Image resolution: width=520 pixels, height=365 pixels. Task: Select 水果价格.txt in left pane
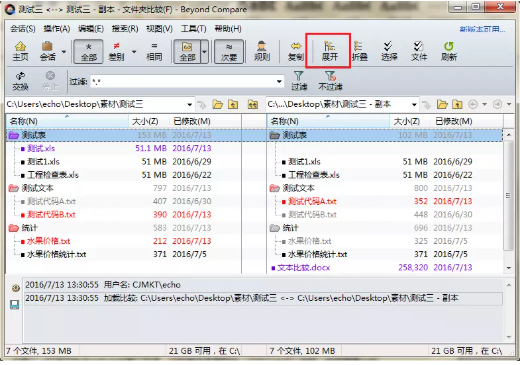[49, 241]
